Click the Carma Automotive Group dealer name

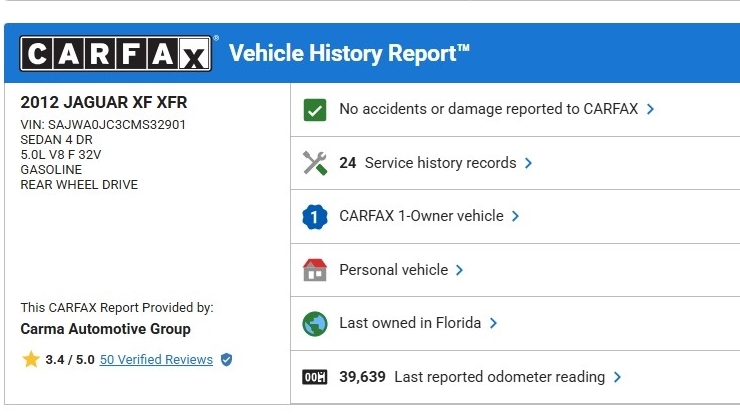[x=105, y=329]
